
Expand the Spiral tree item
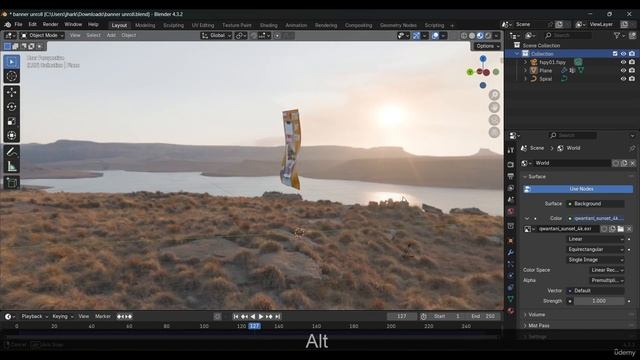526,79
